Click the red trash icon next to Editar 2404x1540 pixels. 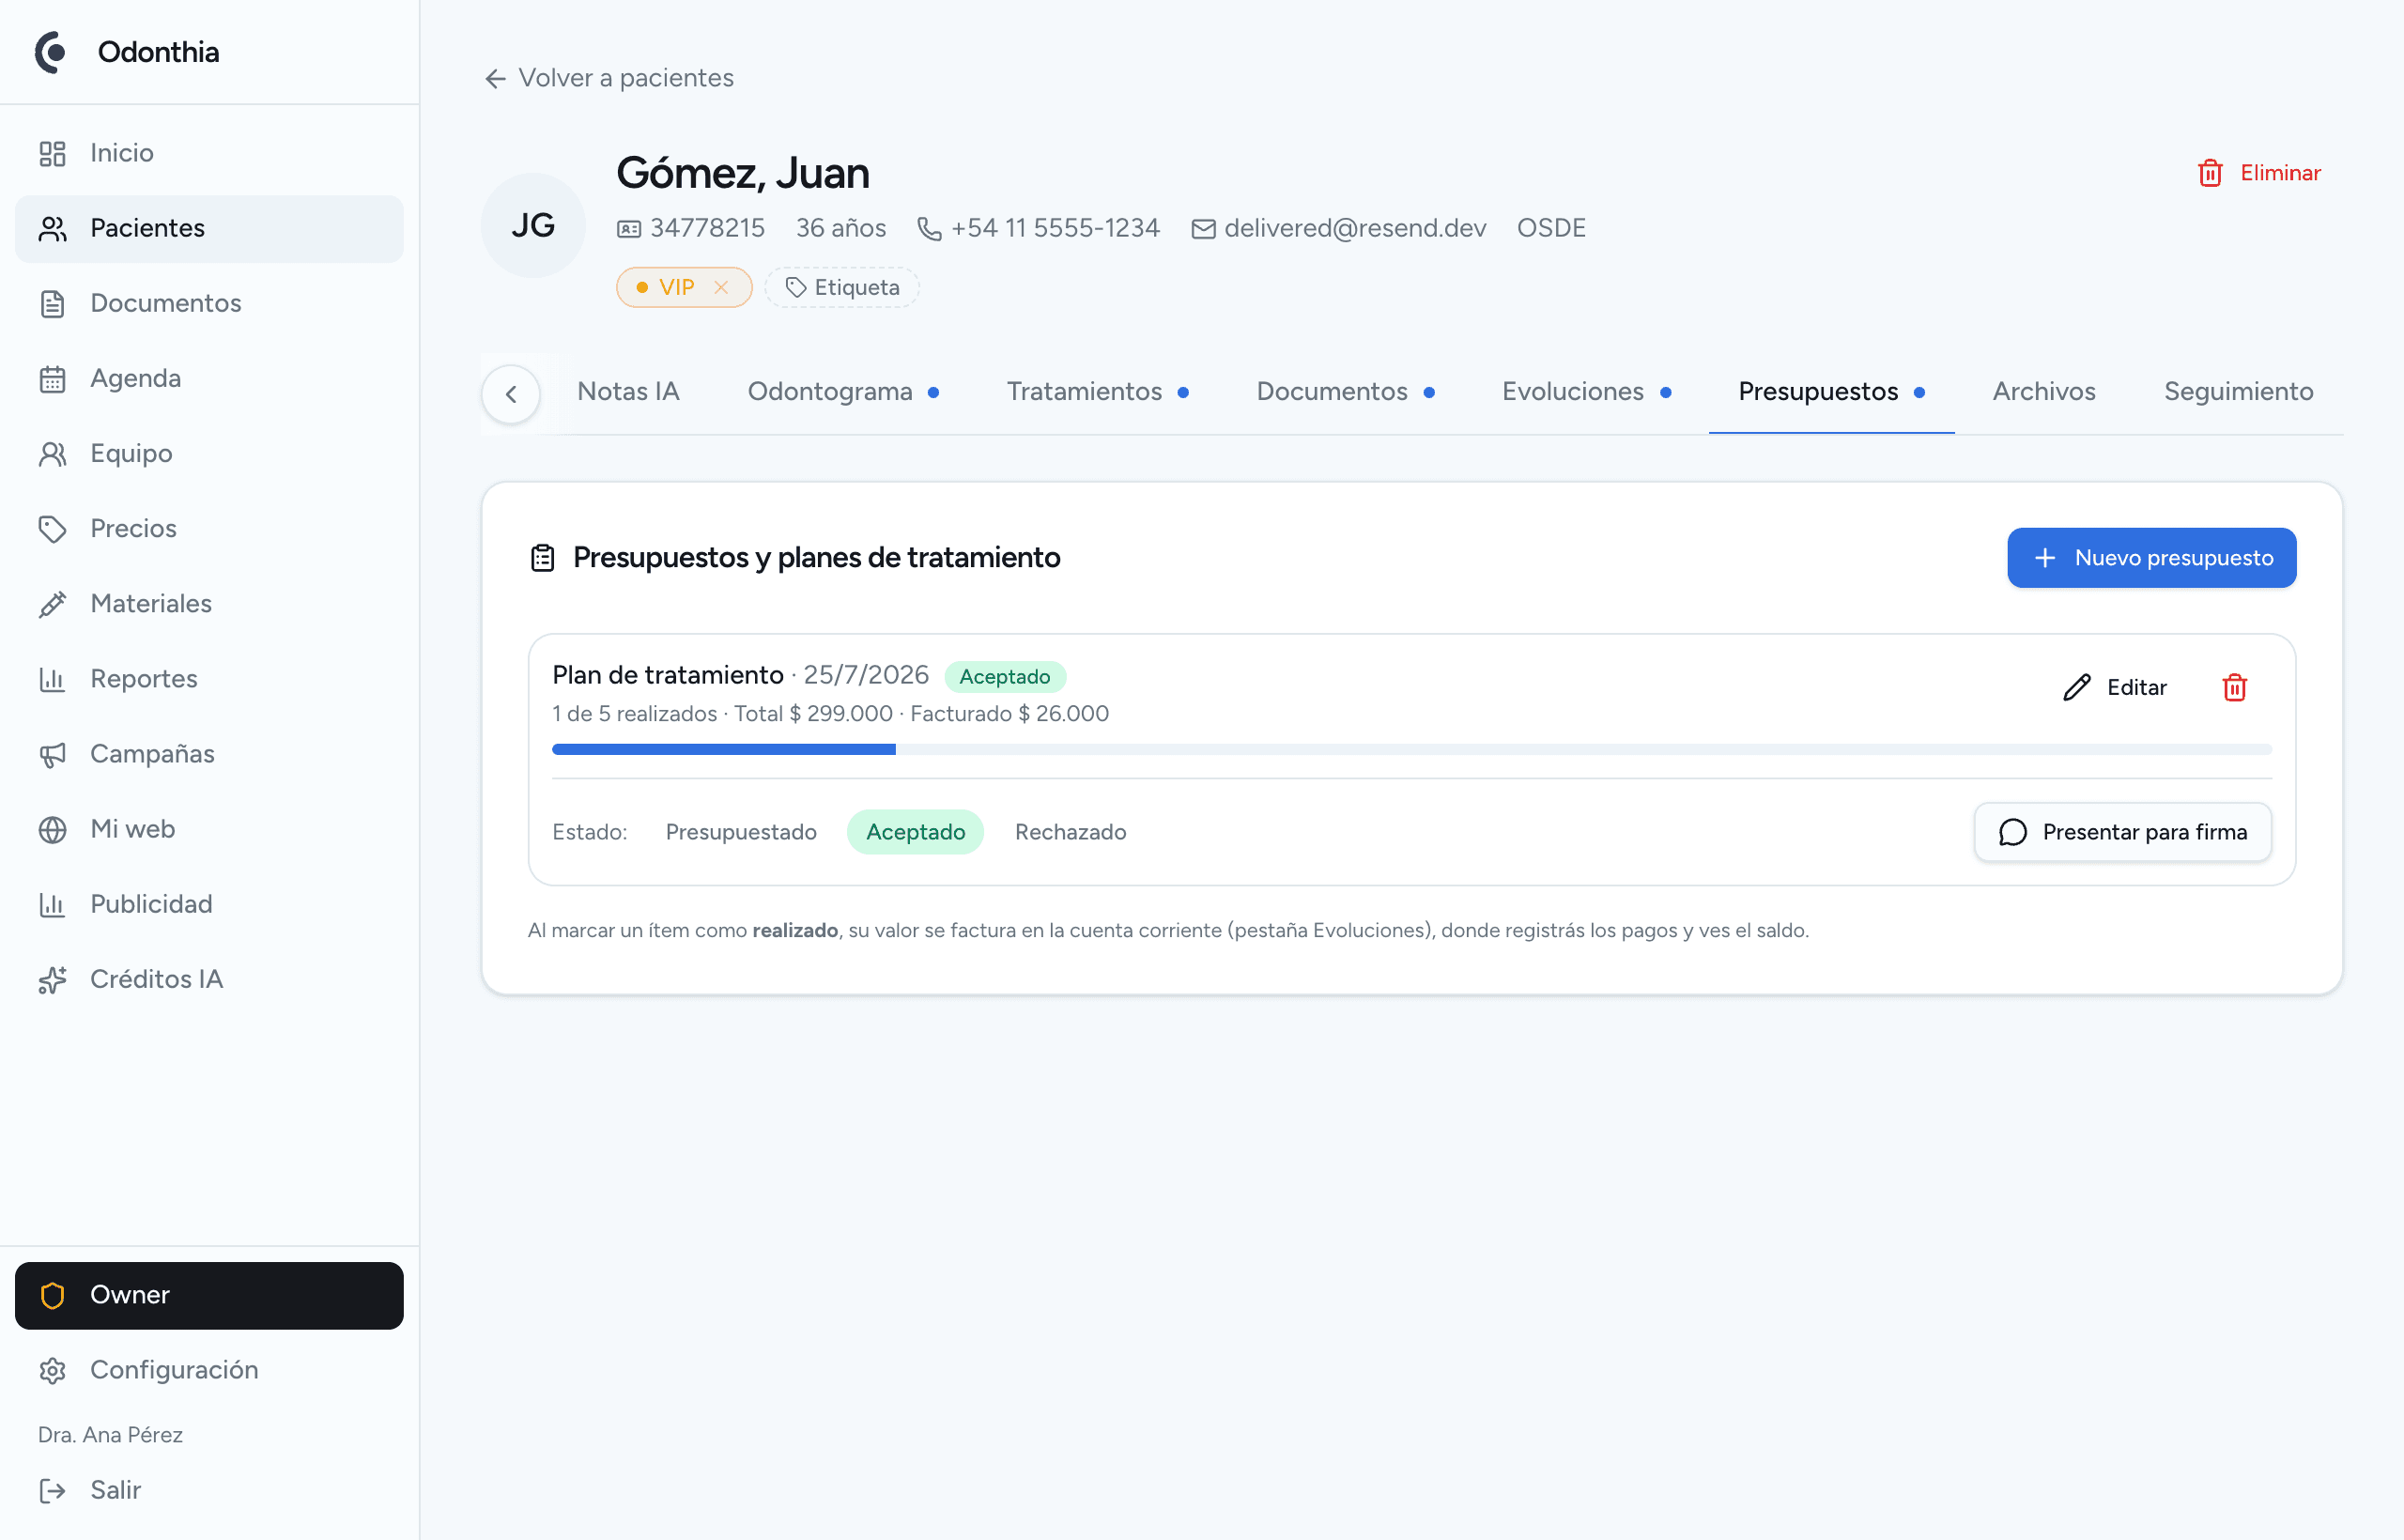tap(2234, 687)
